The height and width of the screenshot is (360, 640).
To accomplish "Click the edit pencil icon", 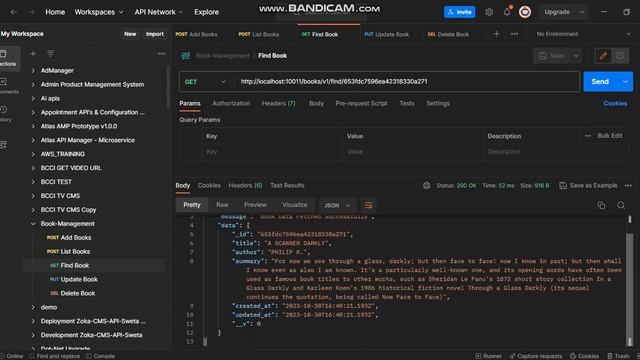I will (x=603, y=56).
